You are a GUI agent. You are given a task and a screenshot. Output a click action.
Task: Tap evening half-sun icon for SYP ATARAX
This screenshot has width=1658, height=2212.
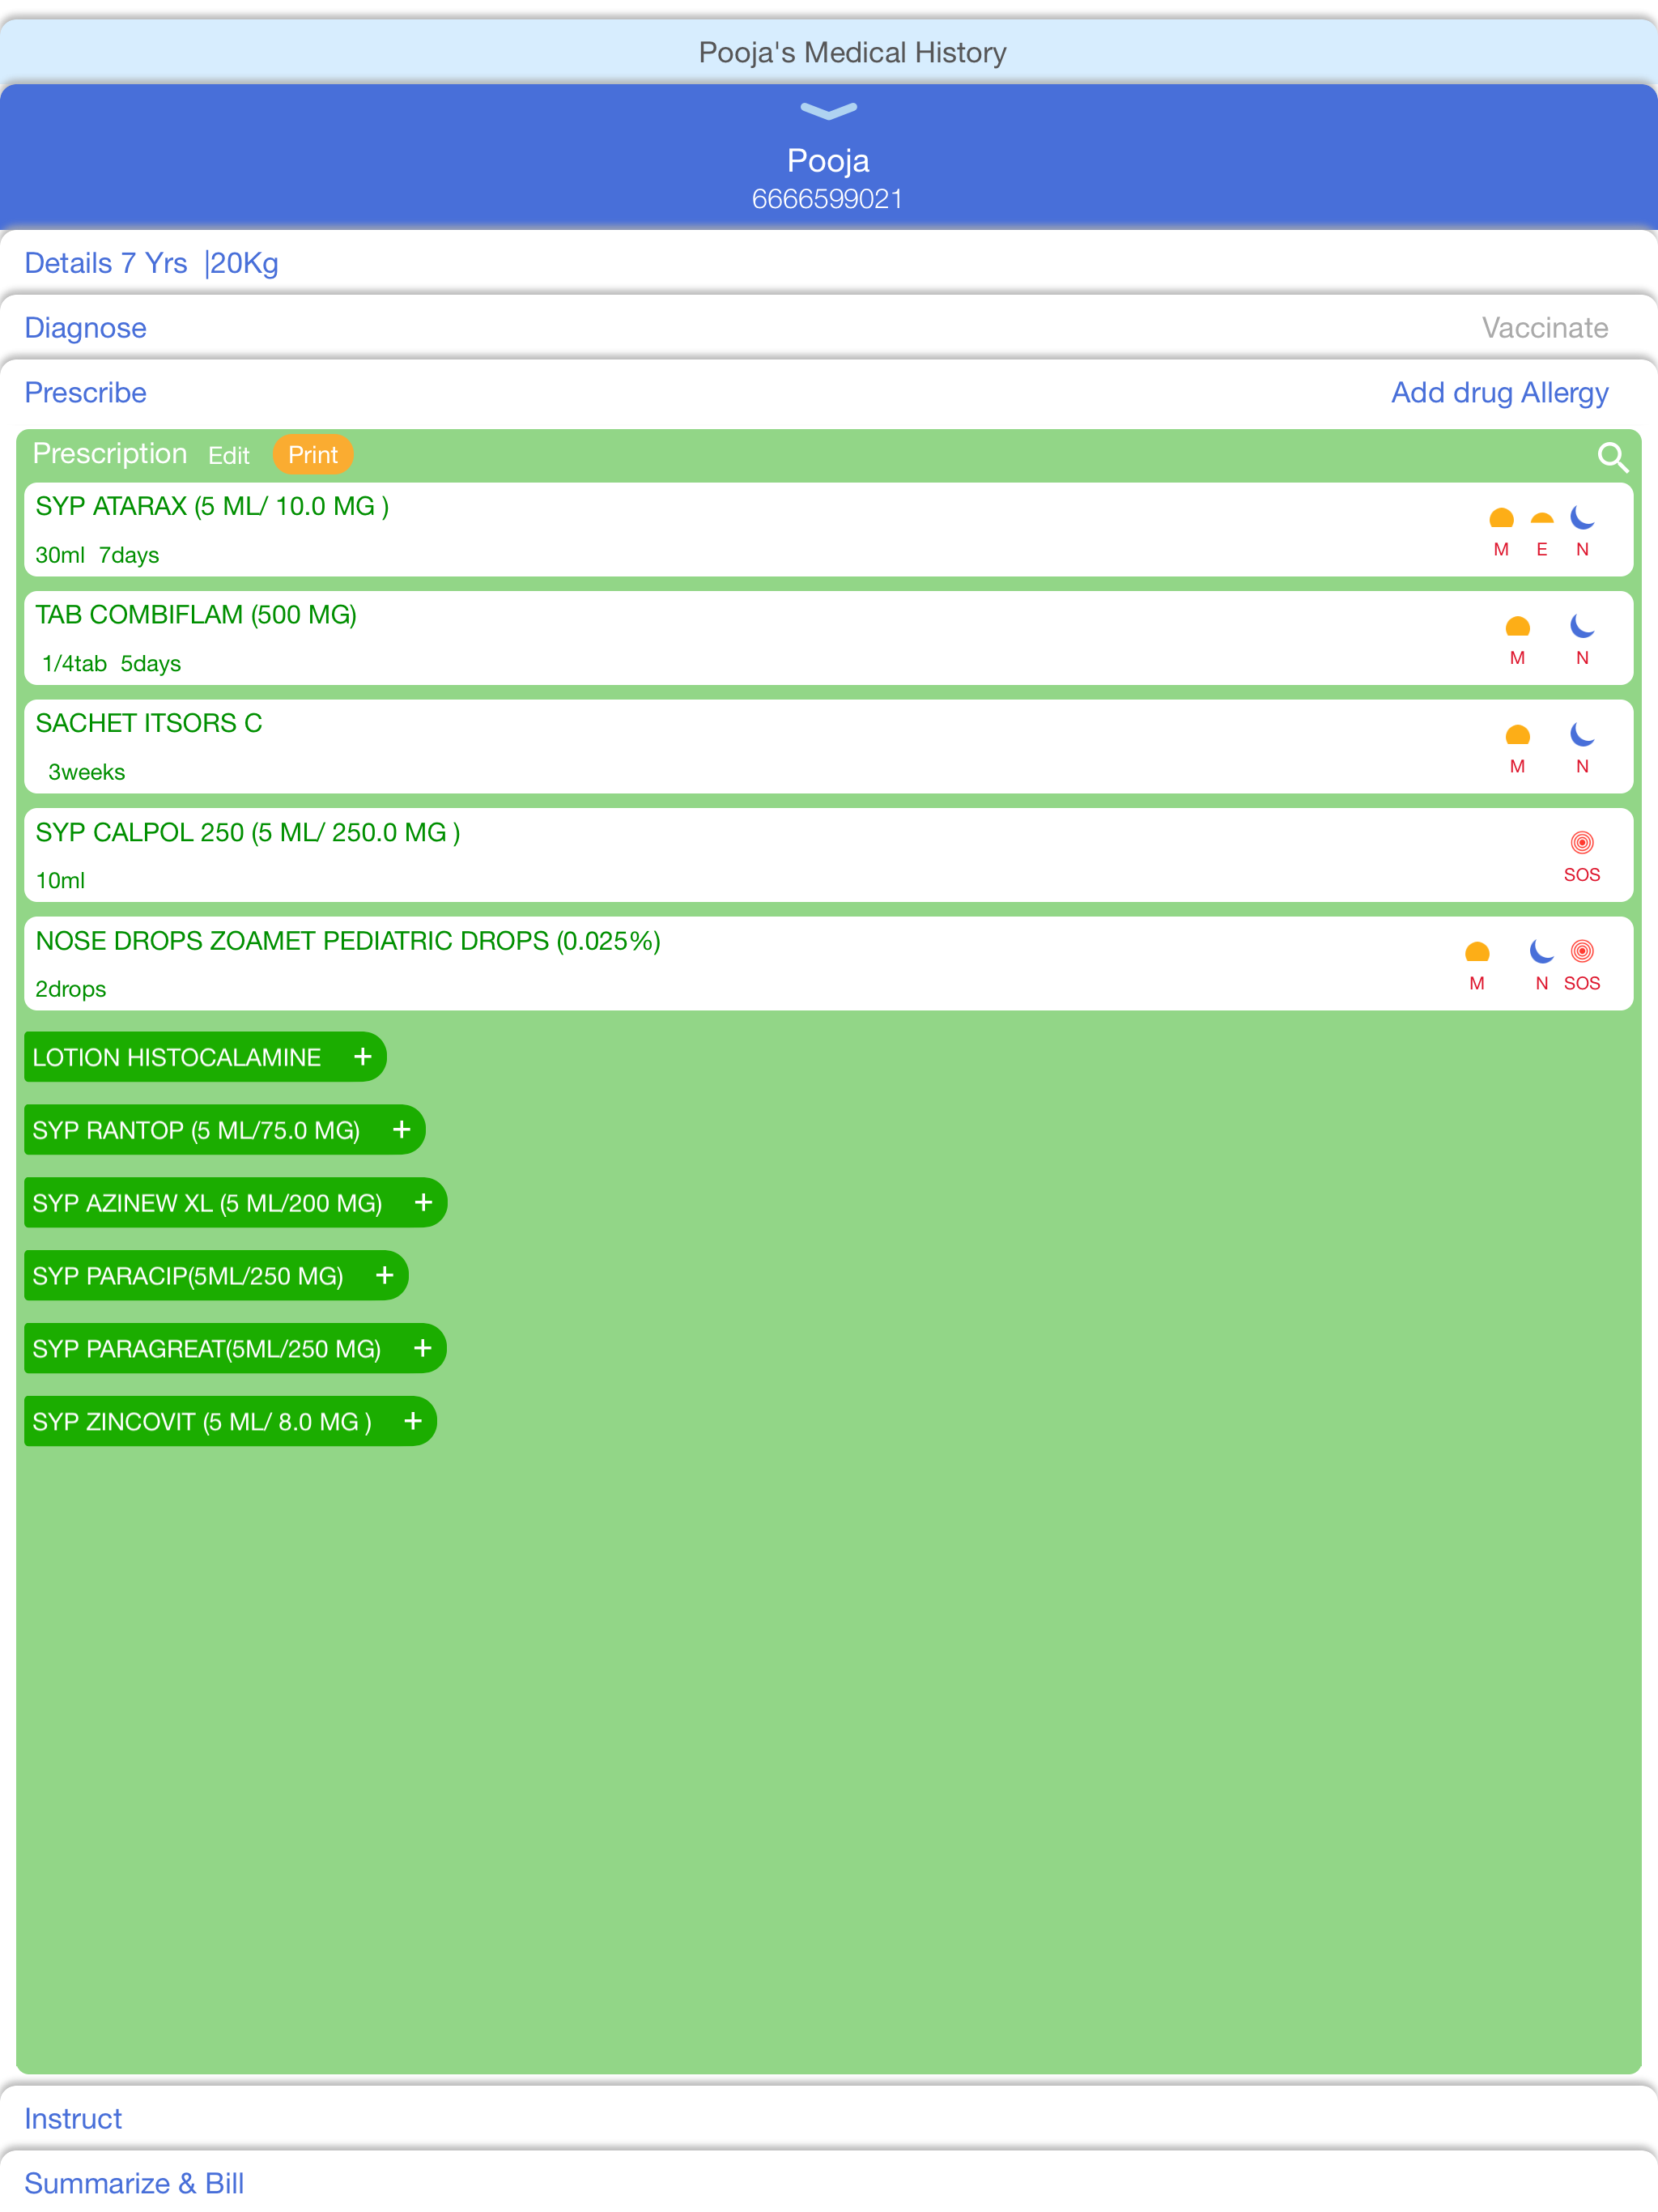(1542, 519)
